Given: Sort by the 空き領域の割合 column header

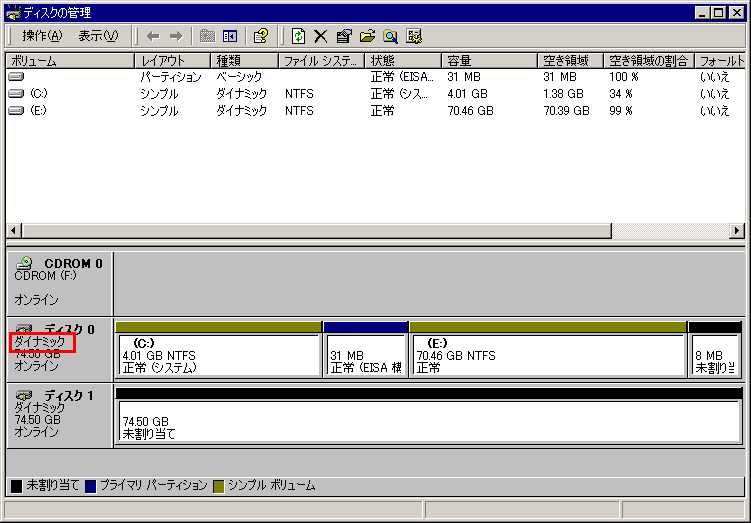Looking at the screenshot, I should coord(649,61).
